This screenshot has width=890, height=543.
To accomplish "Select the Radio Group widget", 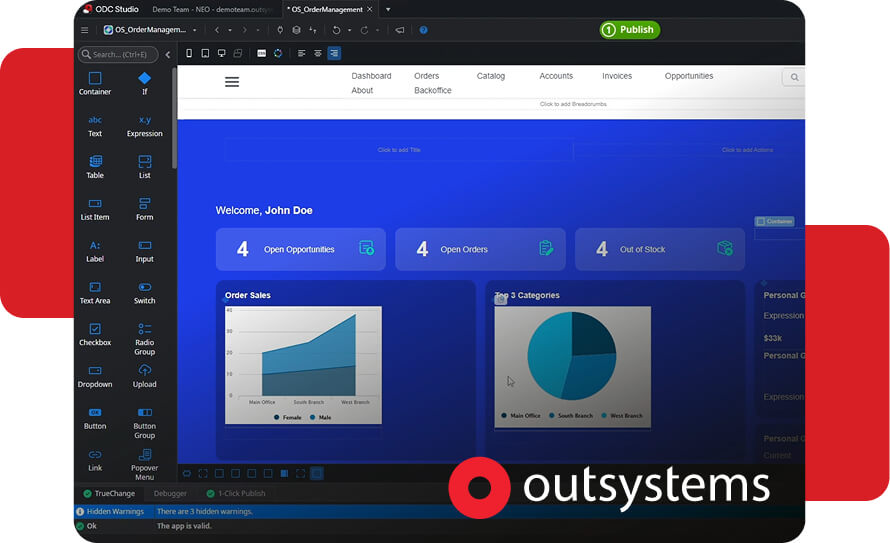I will (x=144, y=339).
